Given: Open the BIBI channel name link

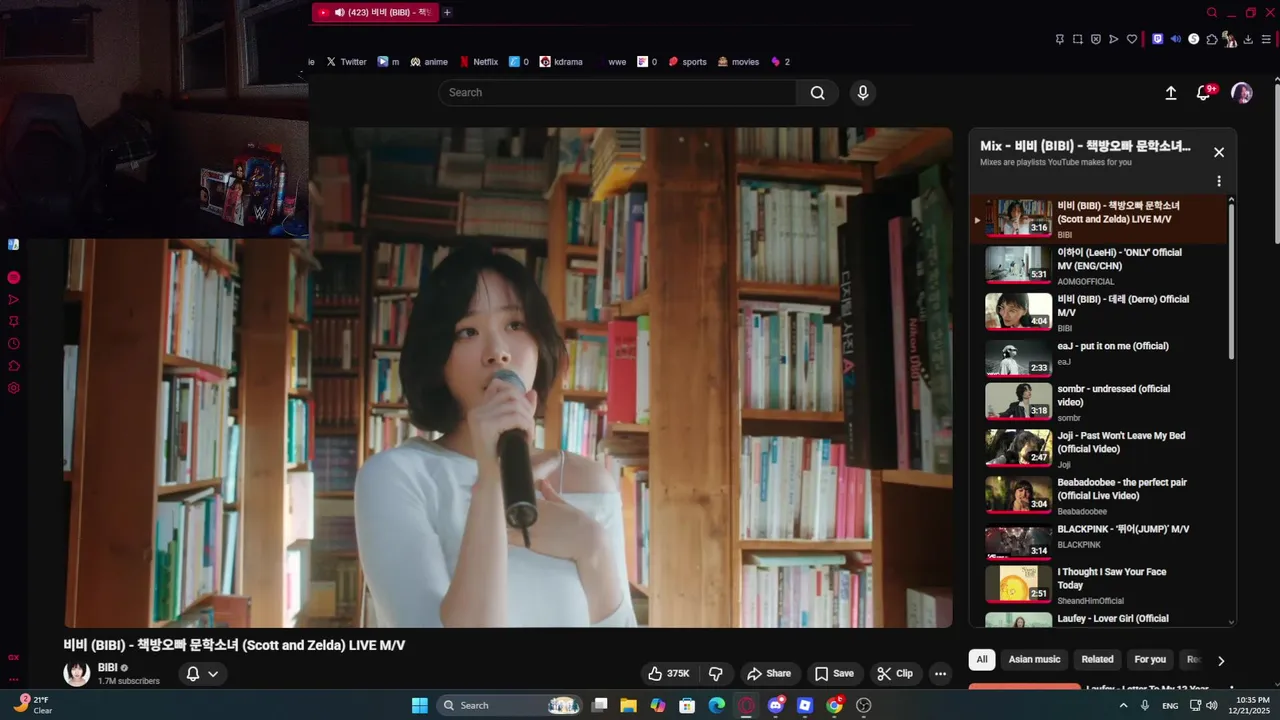Looking at the screenshot, I should pyautogui.click(x=107, y=667).
